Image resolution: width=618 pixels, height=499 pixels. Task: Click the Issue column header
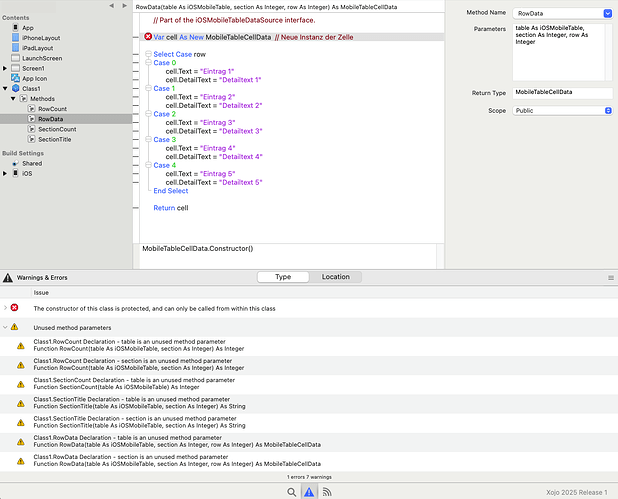41,292
